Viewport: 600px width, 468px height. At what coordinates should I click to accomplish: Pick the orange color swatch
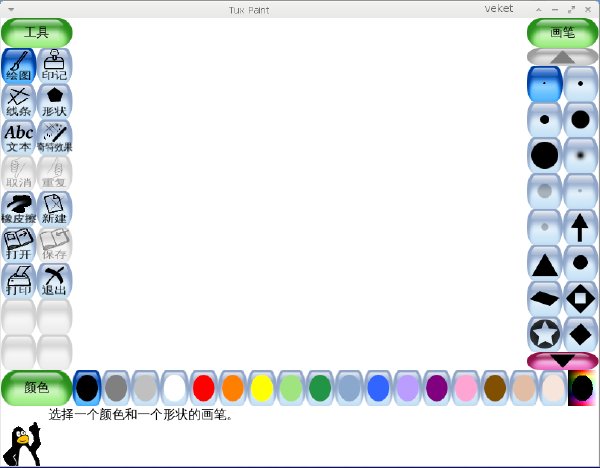point(233,388)
